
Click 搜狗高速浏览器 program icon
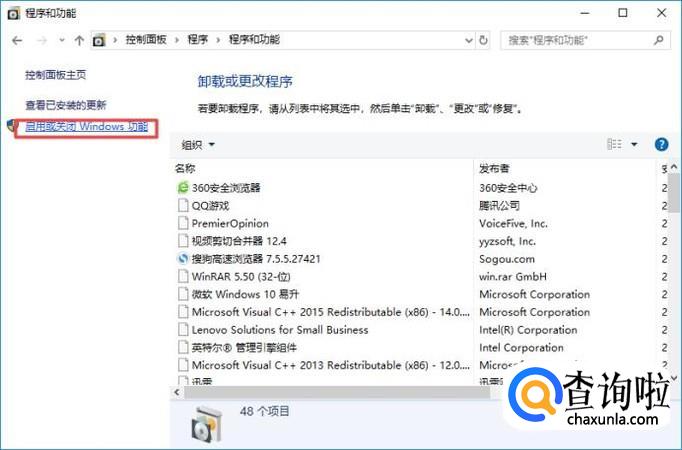click(183, 259)
